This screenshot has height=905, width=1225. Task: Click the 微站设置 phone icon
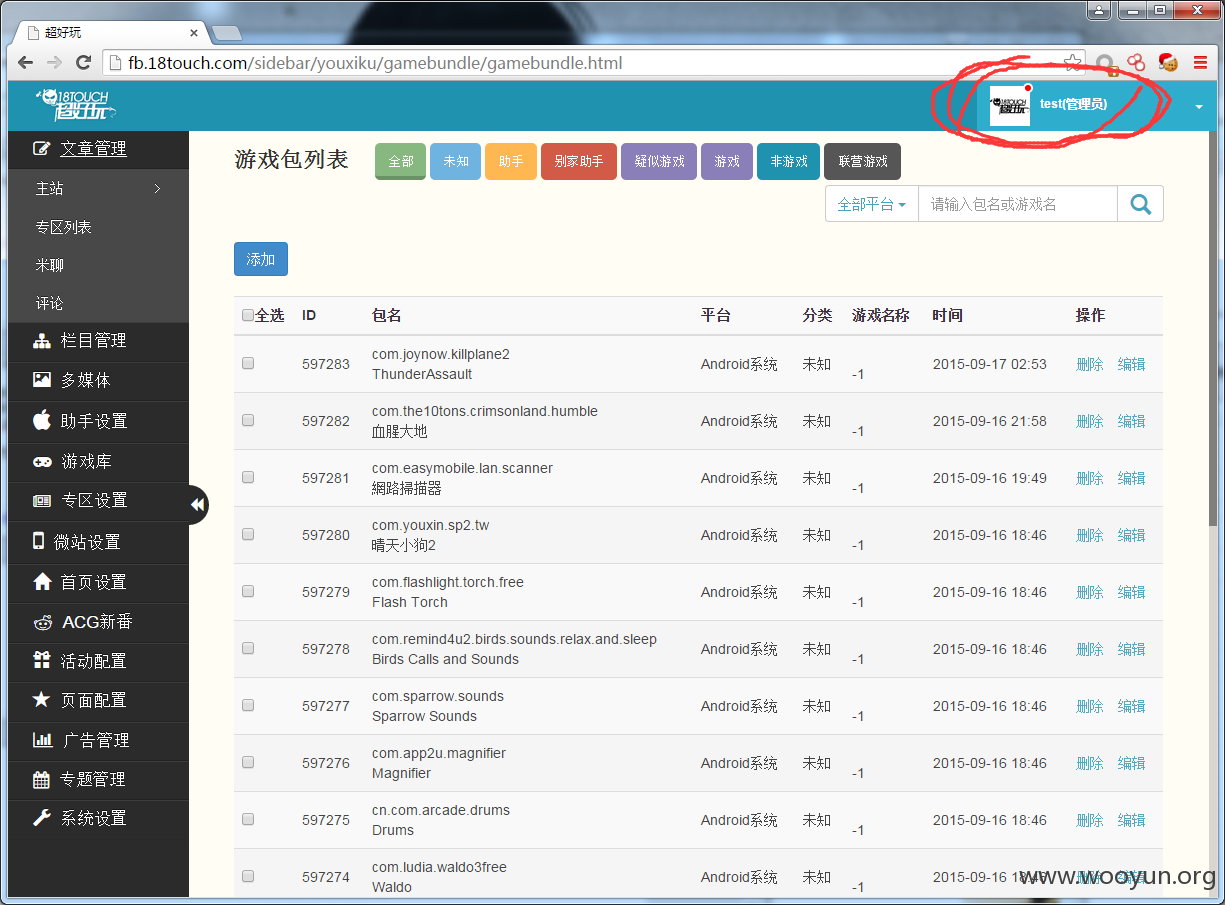(x=39, y=541)
